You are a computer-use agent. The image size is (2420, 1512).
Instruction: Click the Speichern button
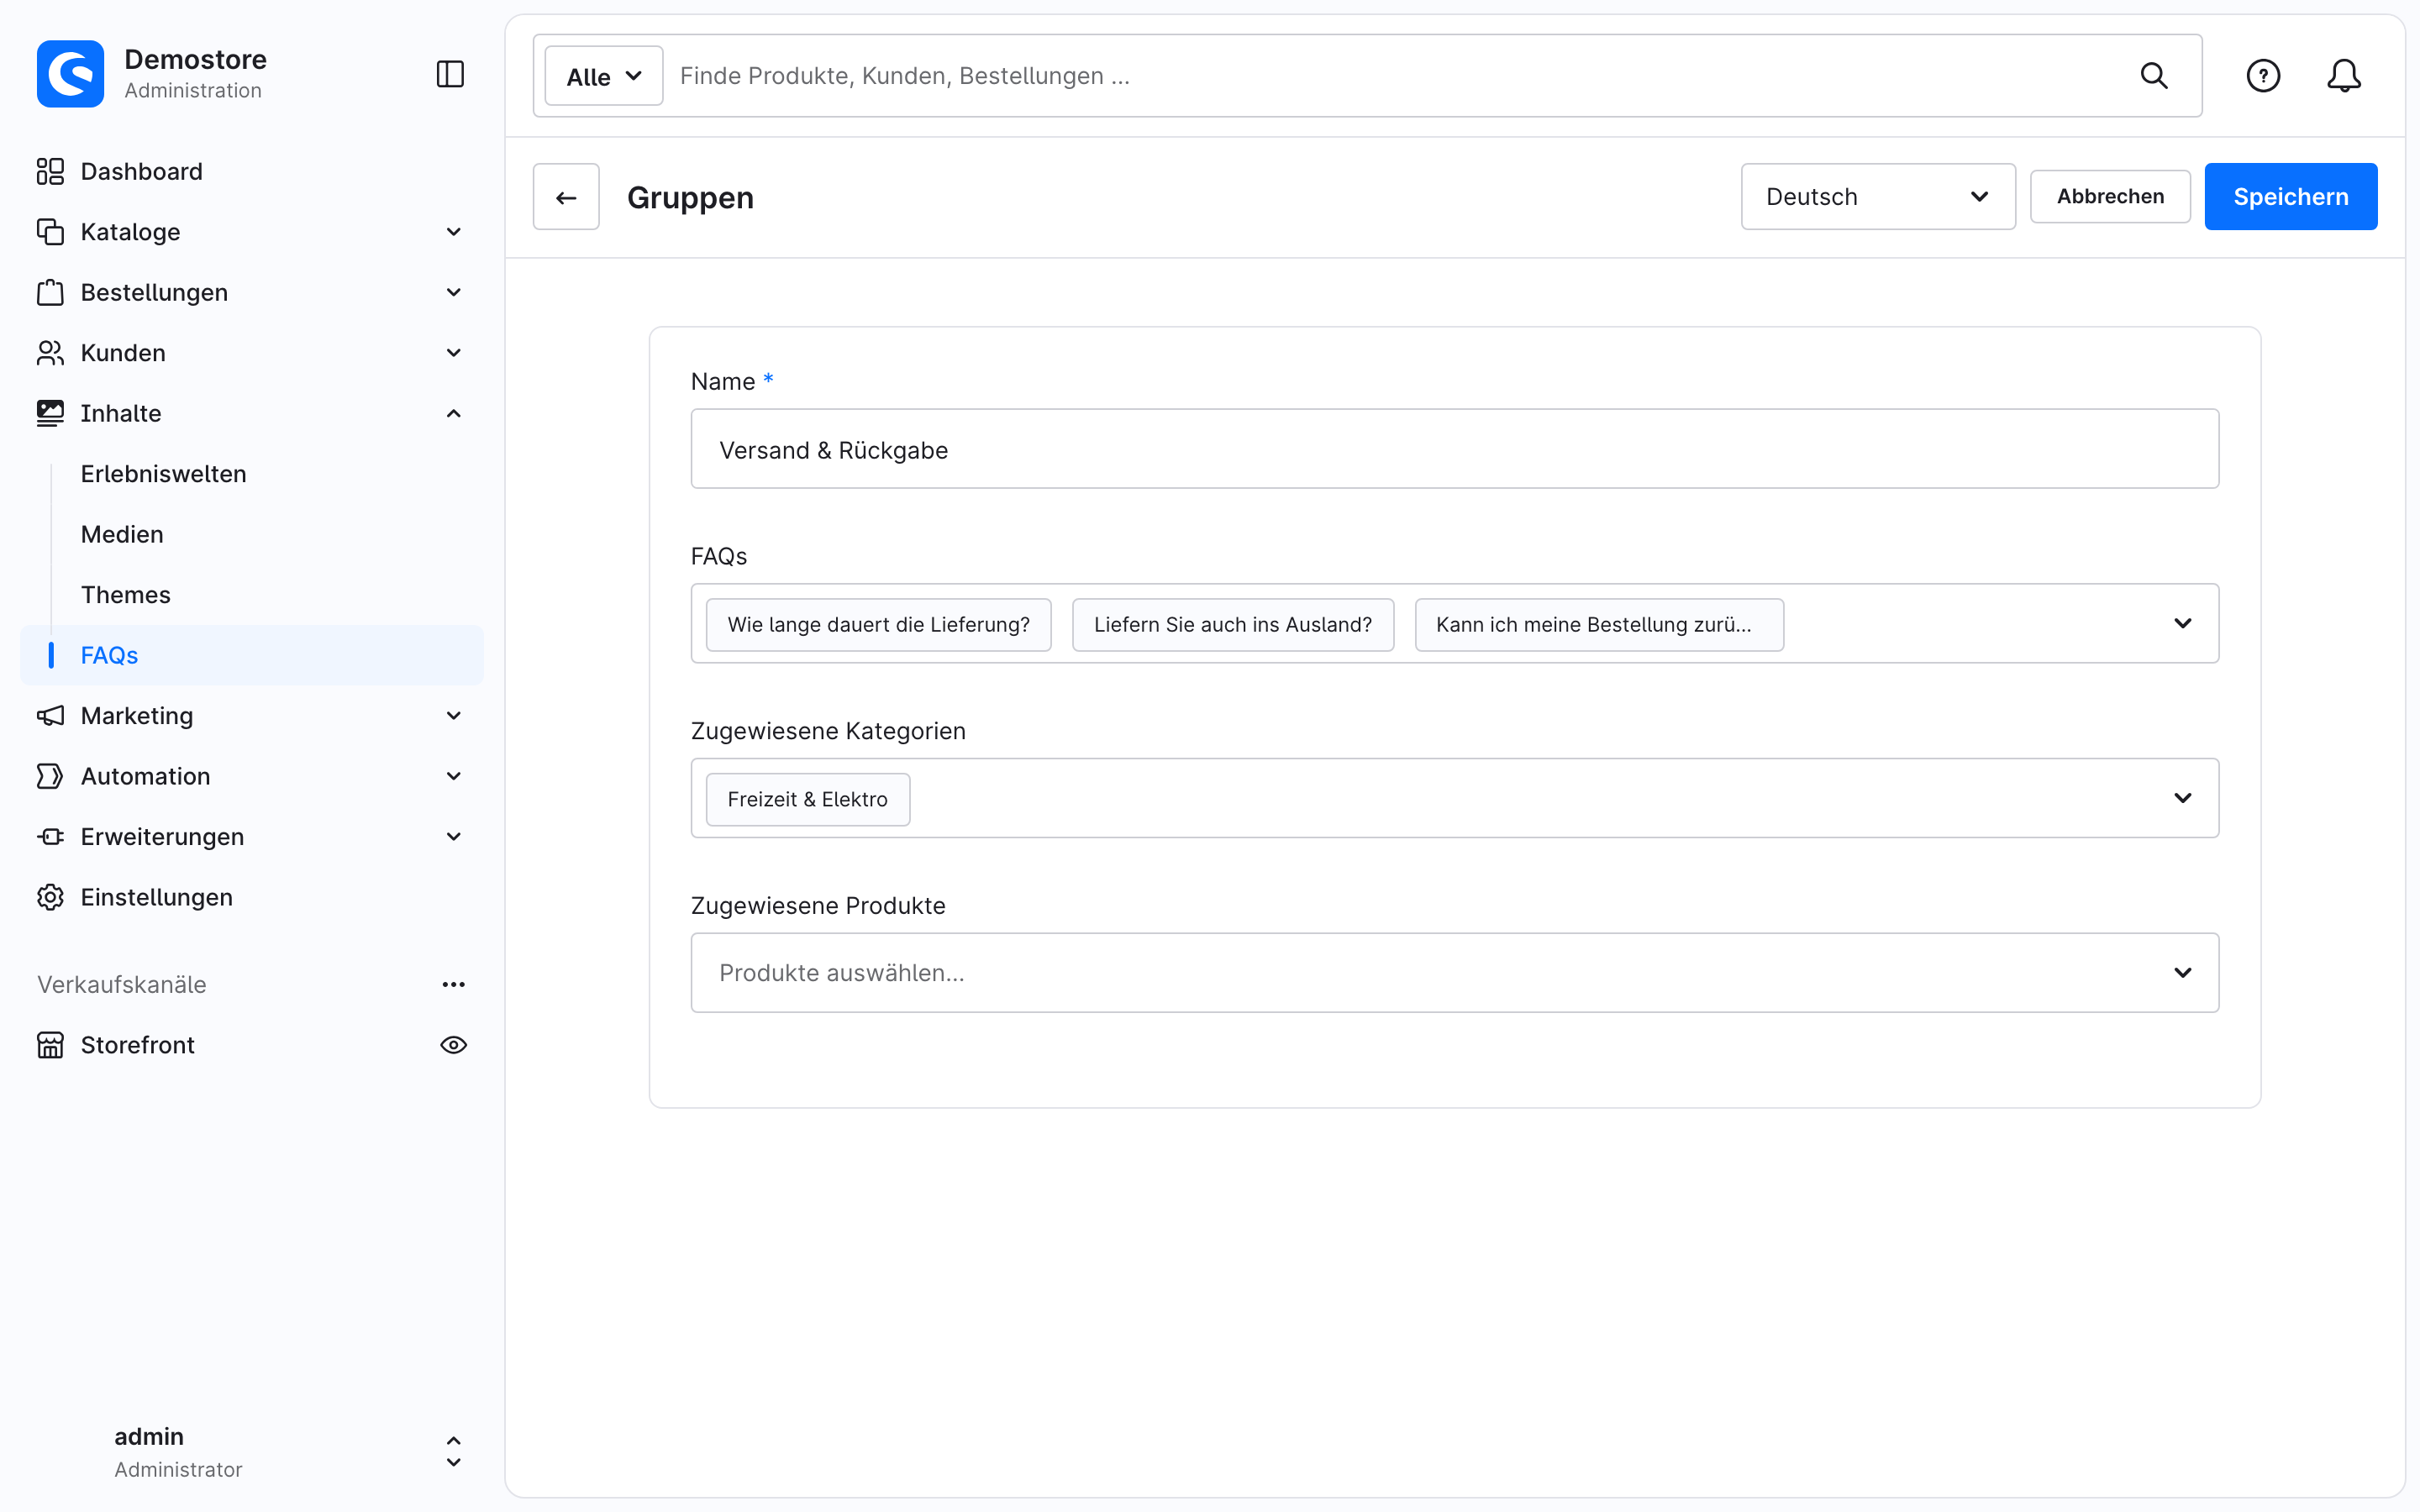tap(2290, 197)
